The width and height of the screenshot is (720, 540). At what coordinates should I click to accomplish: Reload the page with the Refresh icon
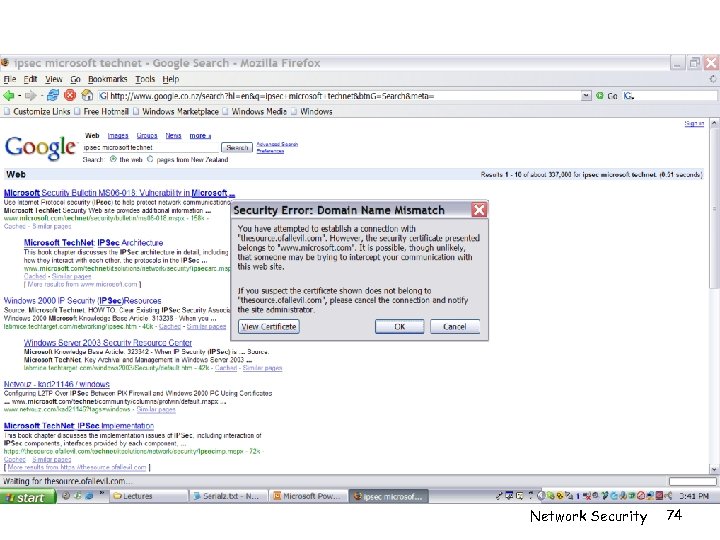pyautogui.click(x=53, y=95)
